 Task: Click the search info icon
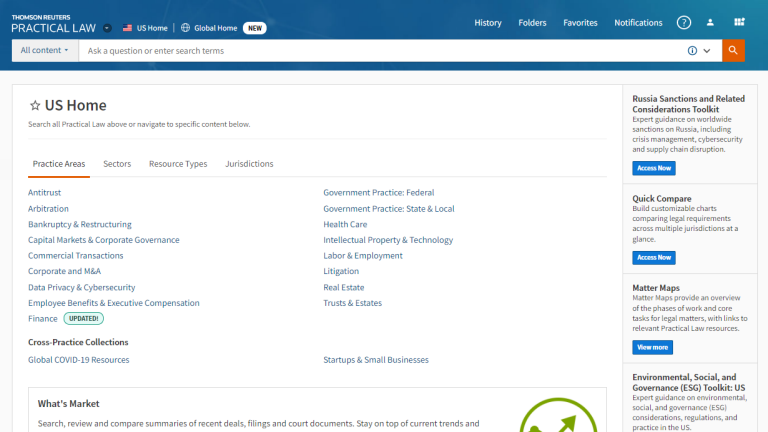692,51
